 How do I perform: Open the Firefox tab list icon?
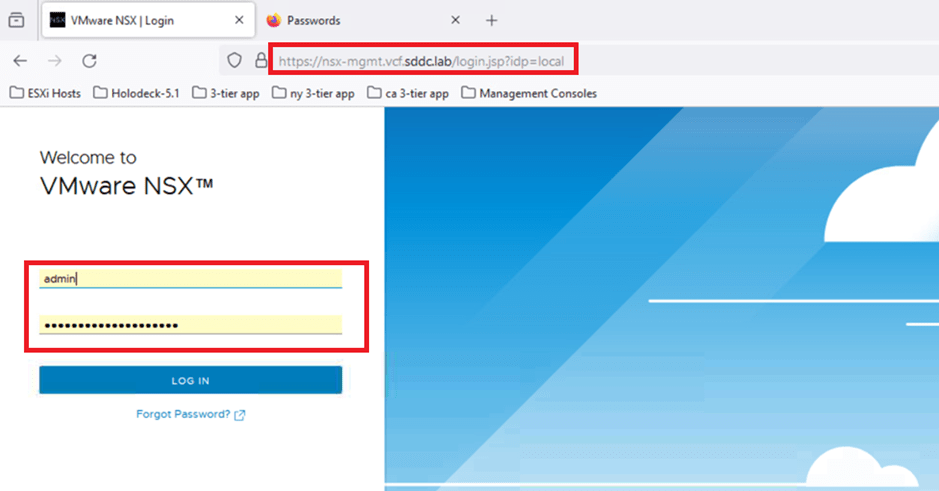pyautogui.click(x=16, y=20)
